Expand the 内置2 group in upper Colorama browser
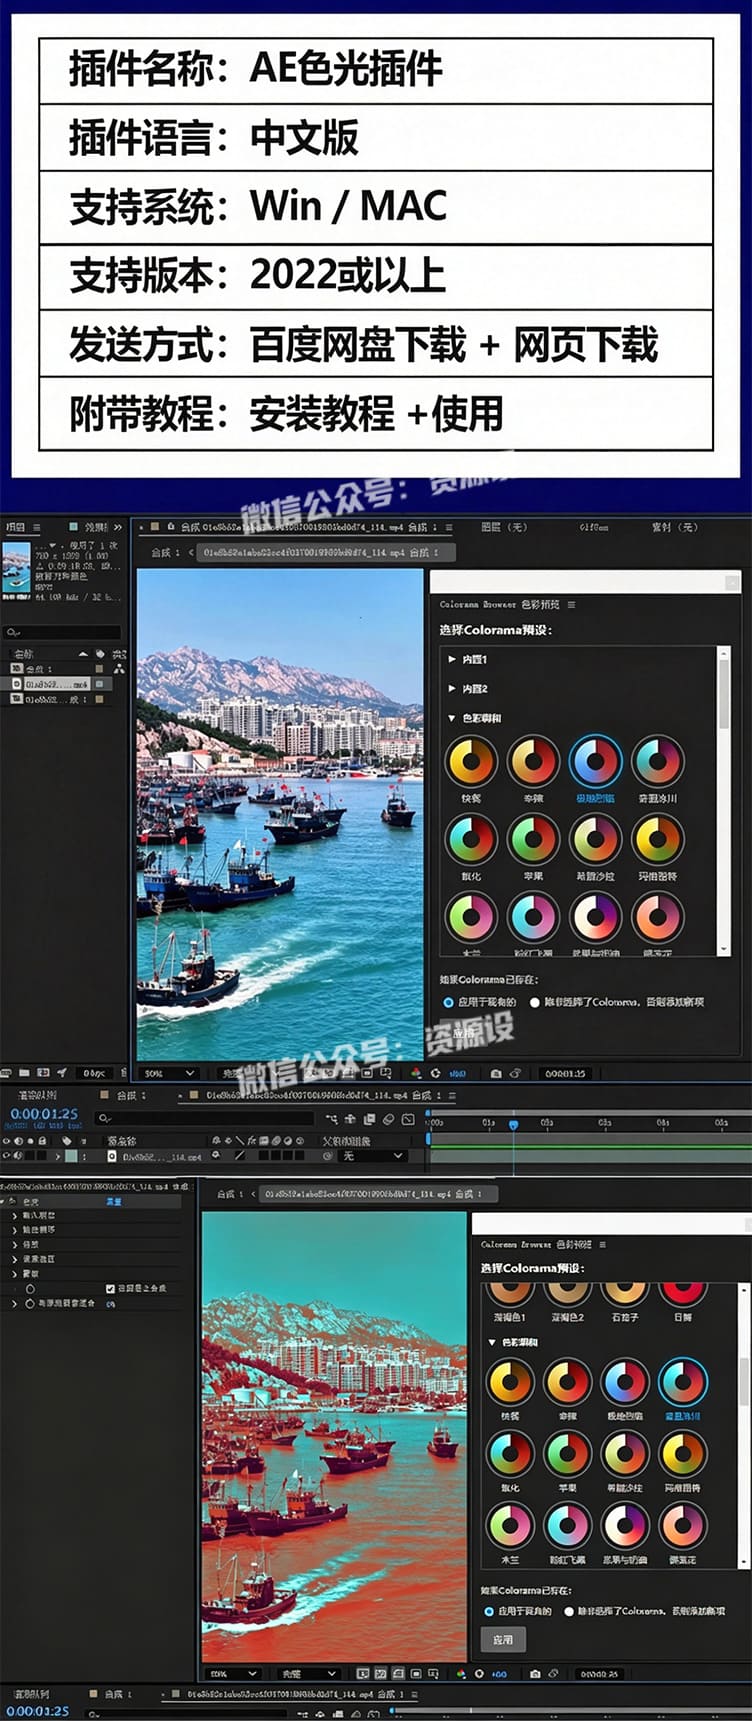The height and width of the screenshot is (1721, 752). pos(453,689)
